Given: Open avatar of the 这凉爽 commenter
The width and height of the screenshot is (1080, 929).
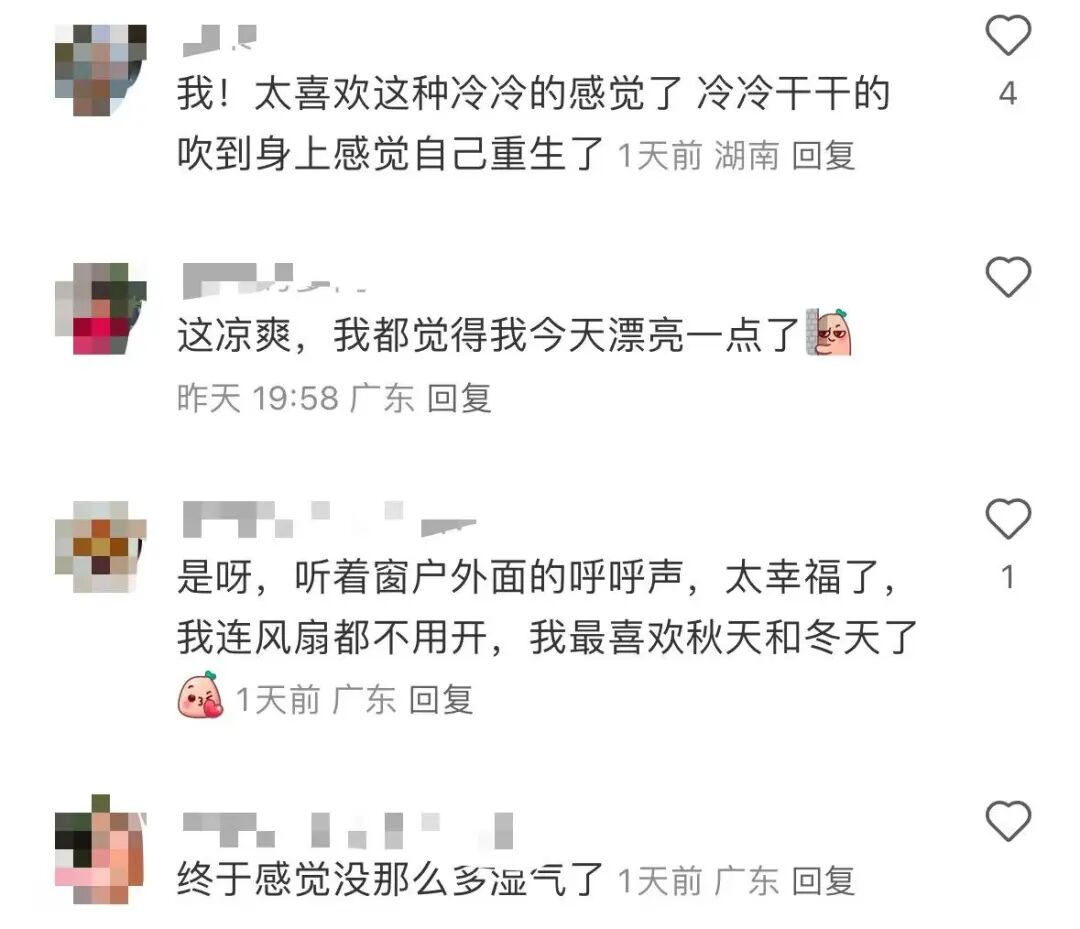Looking at the screenshot, I should (101, 309).
